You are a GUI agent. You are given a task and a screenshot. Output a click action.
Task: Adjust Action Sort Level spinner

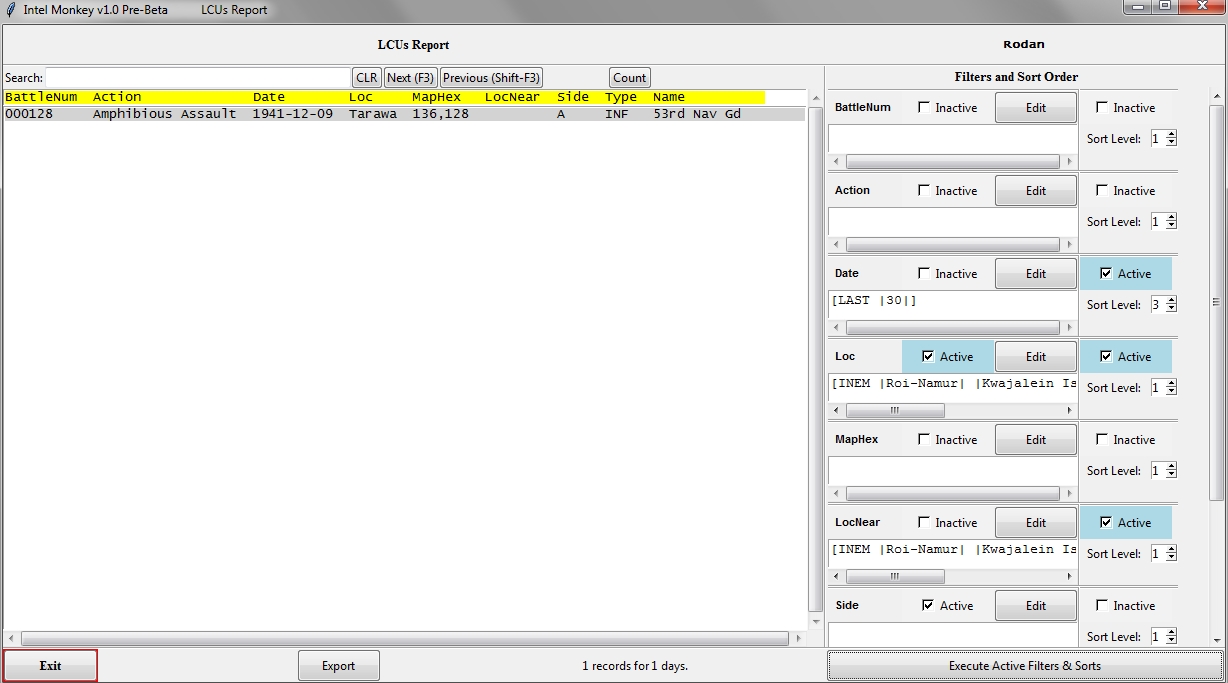(x=1163, y=222)
